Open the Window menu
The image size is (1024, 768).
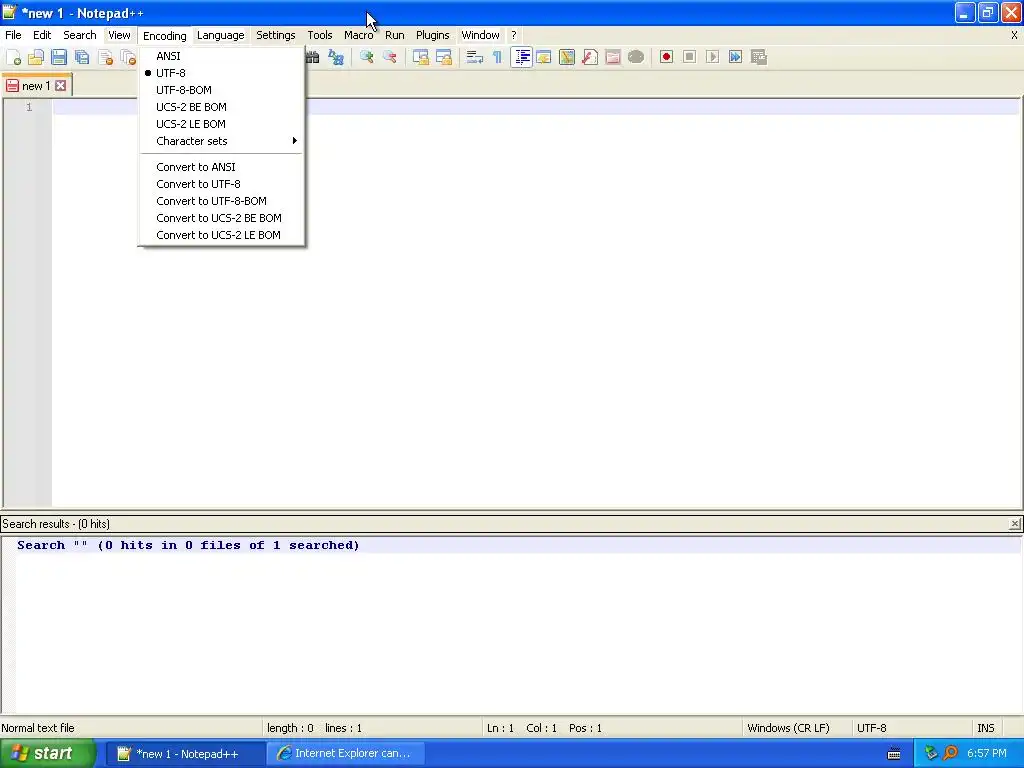[x=481, y=35]
